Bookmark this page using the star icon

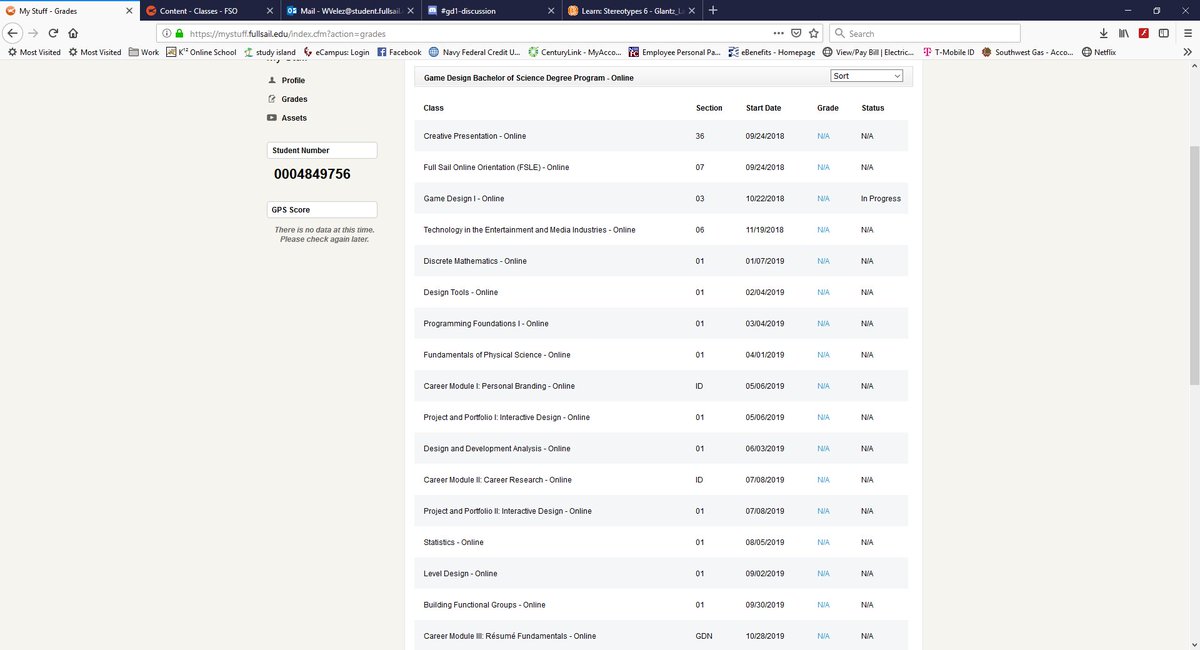813,33
